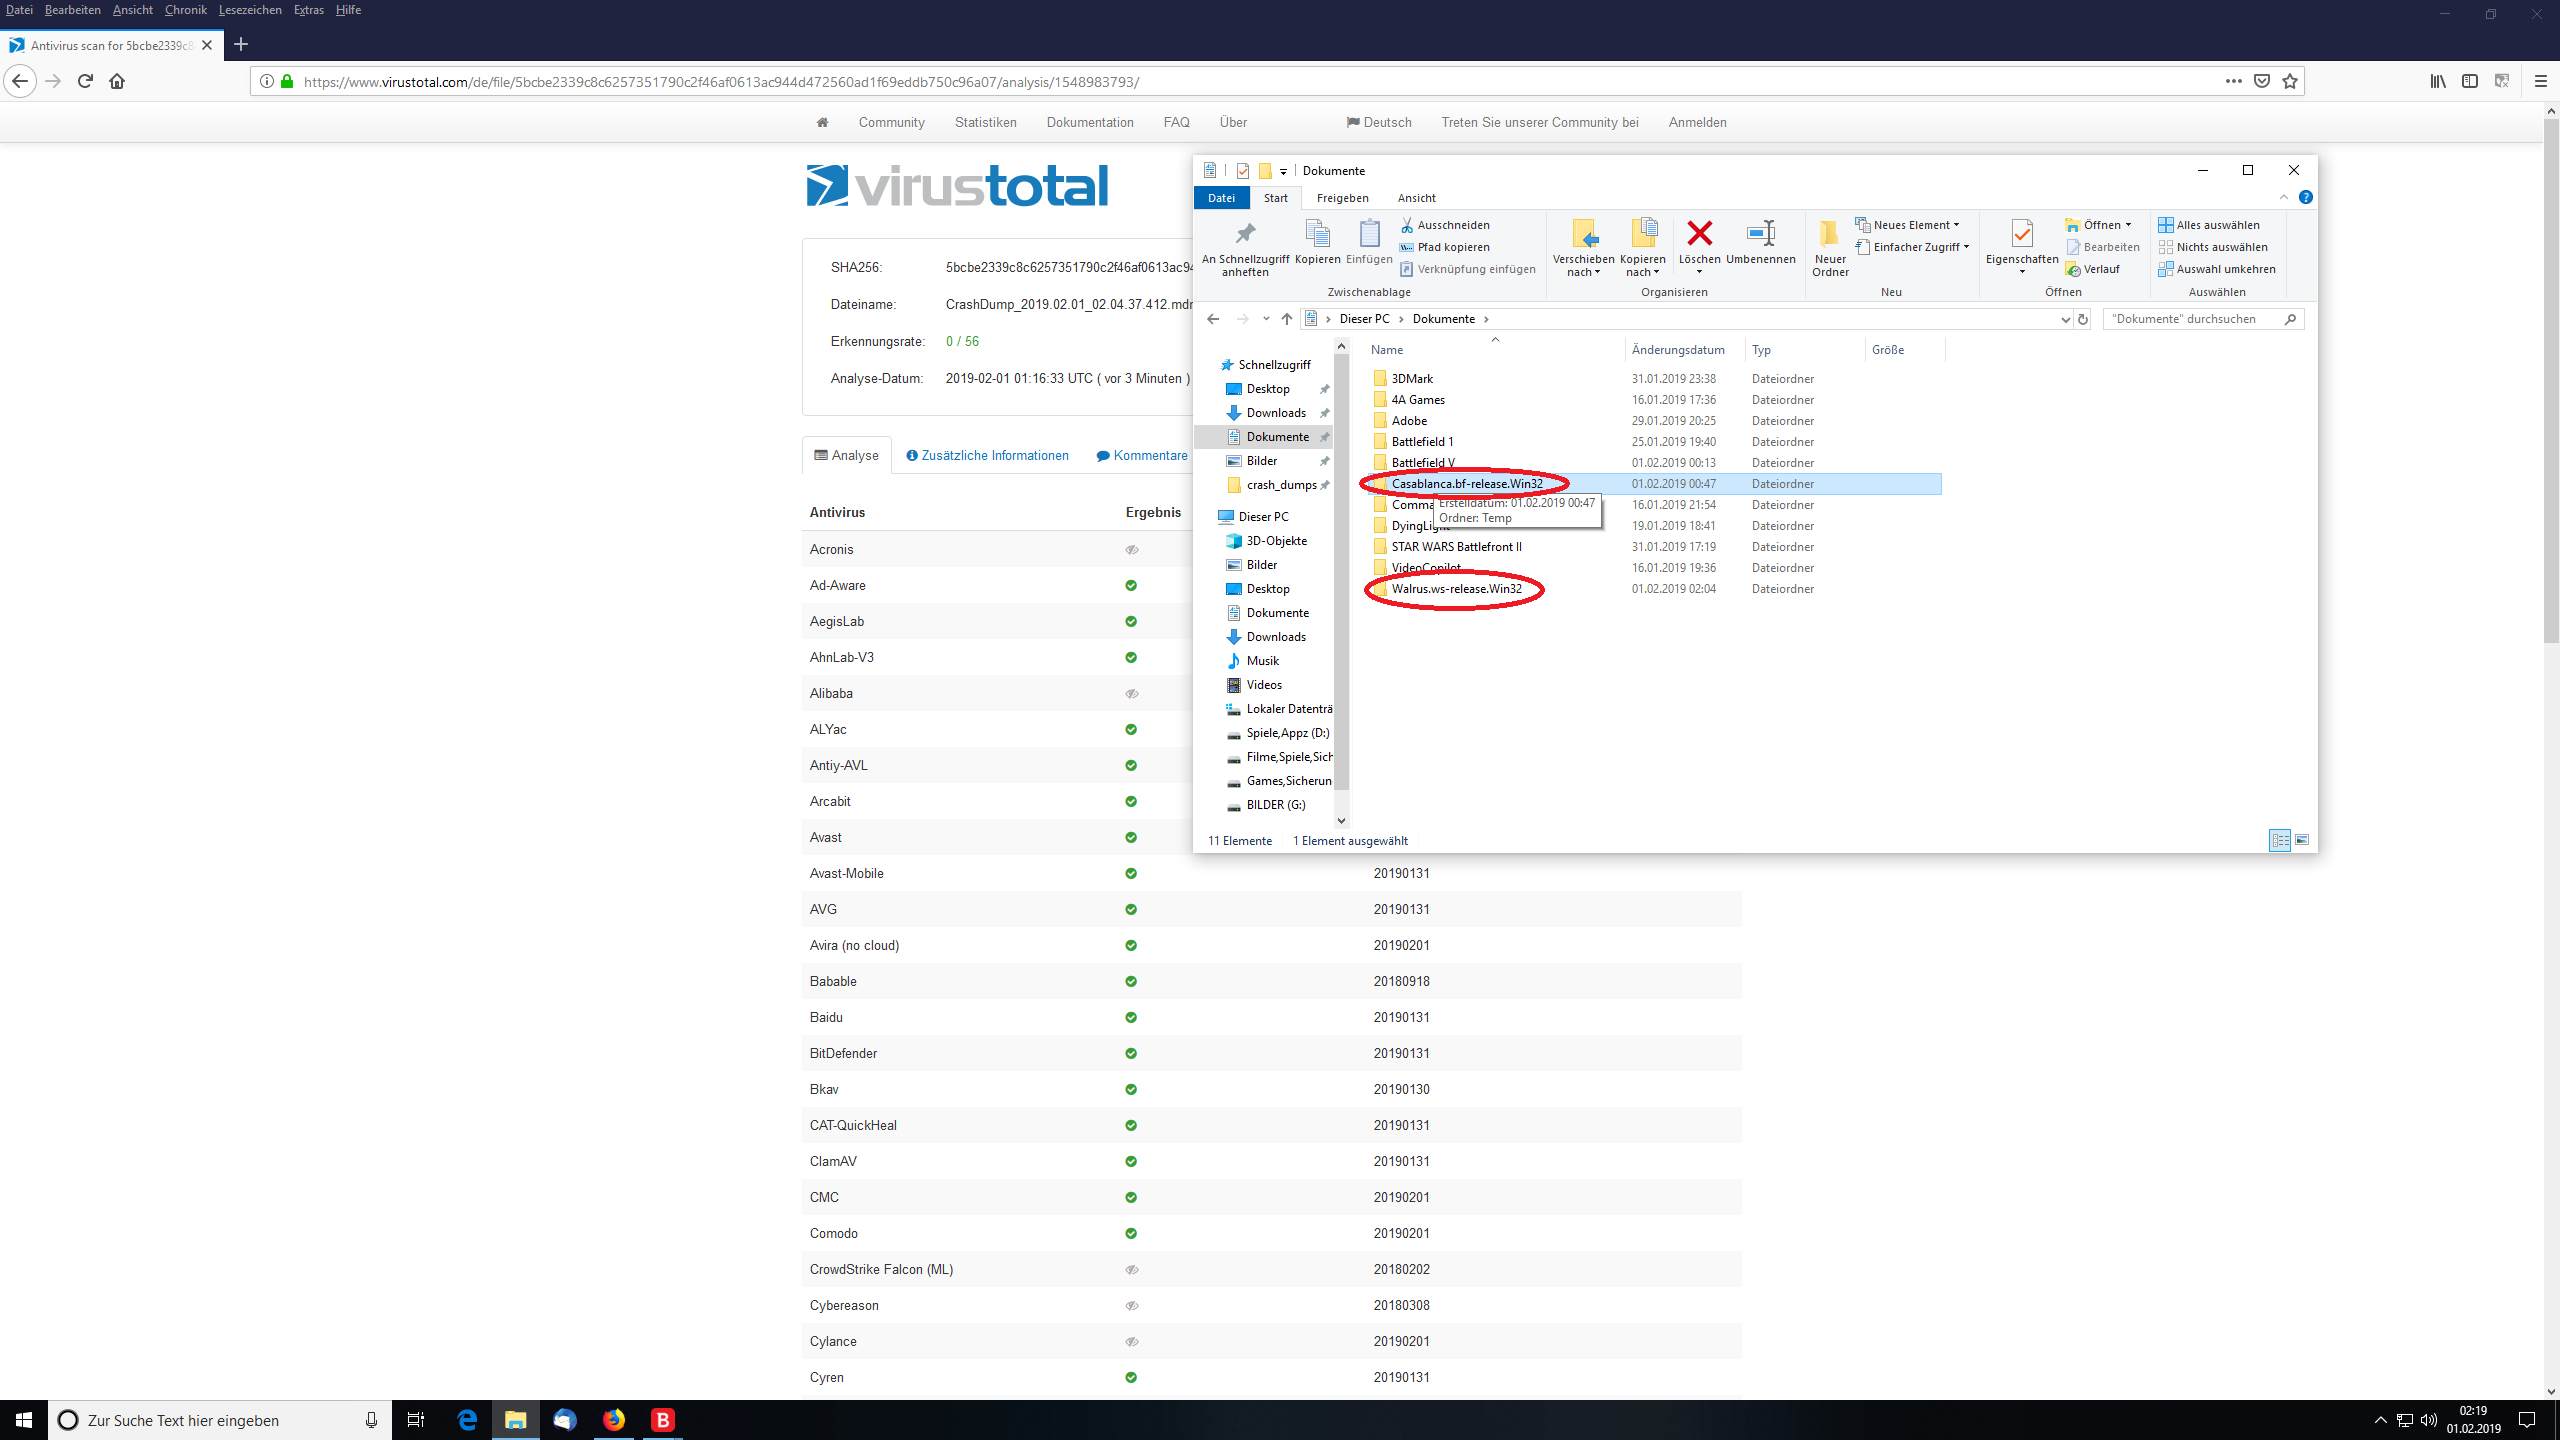
Task: Click the Anmelden link
Action: [x=1697, y=122]
